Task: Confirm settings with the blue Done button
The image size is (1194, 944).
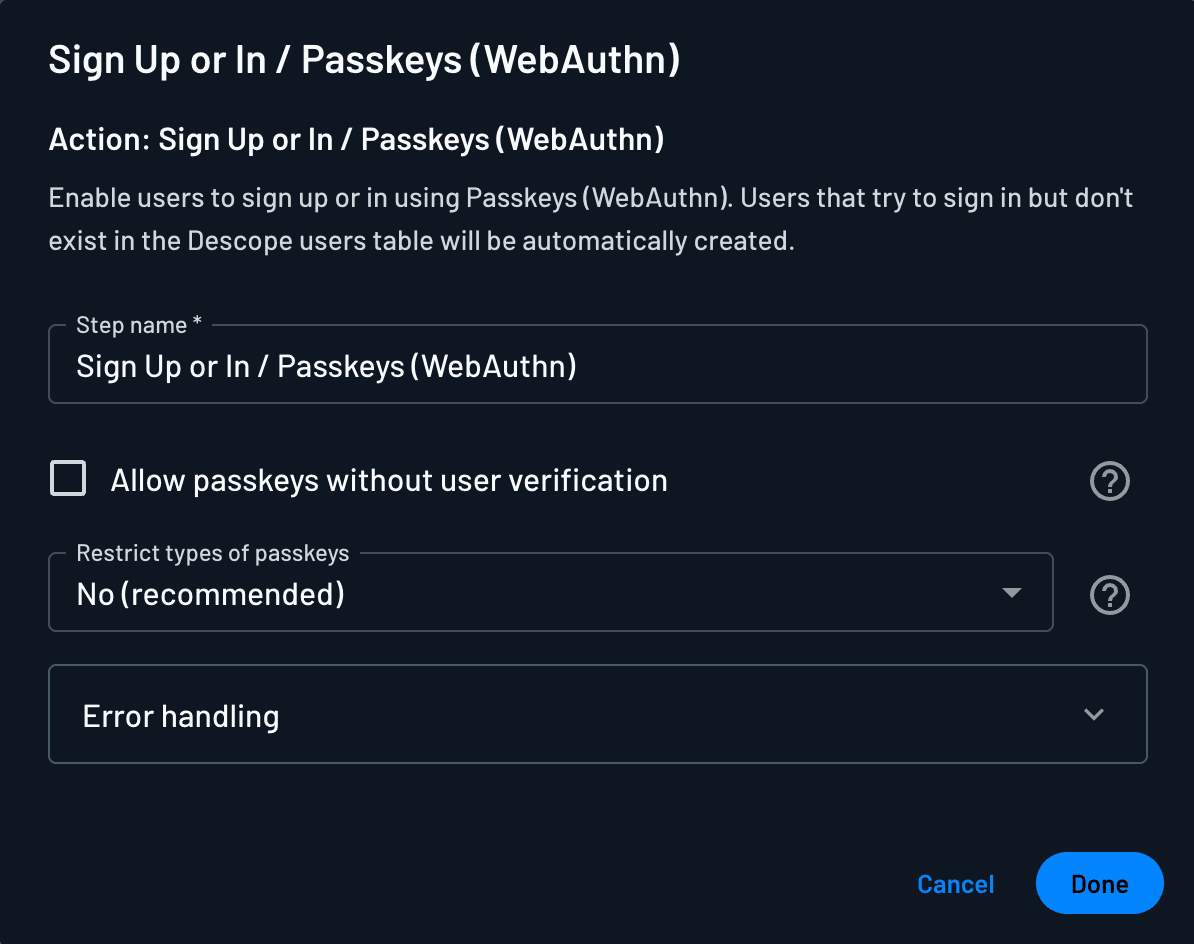Action: tap(1099, 883)
